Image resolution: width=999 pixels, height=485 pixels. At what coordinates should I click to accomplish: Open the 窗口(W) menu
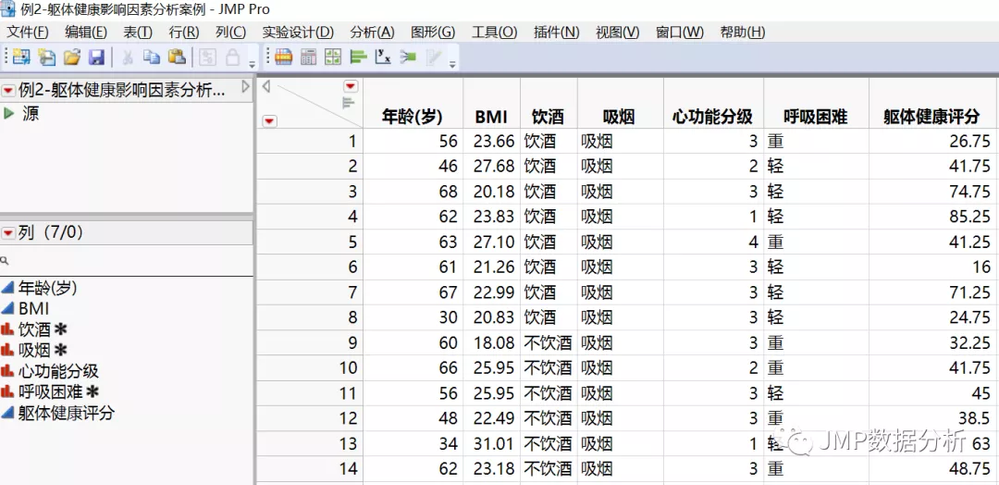680,32
